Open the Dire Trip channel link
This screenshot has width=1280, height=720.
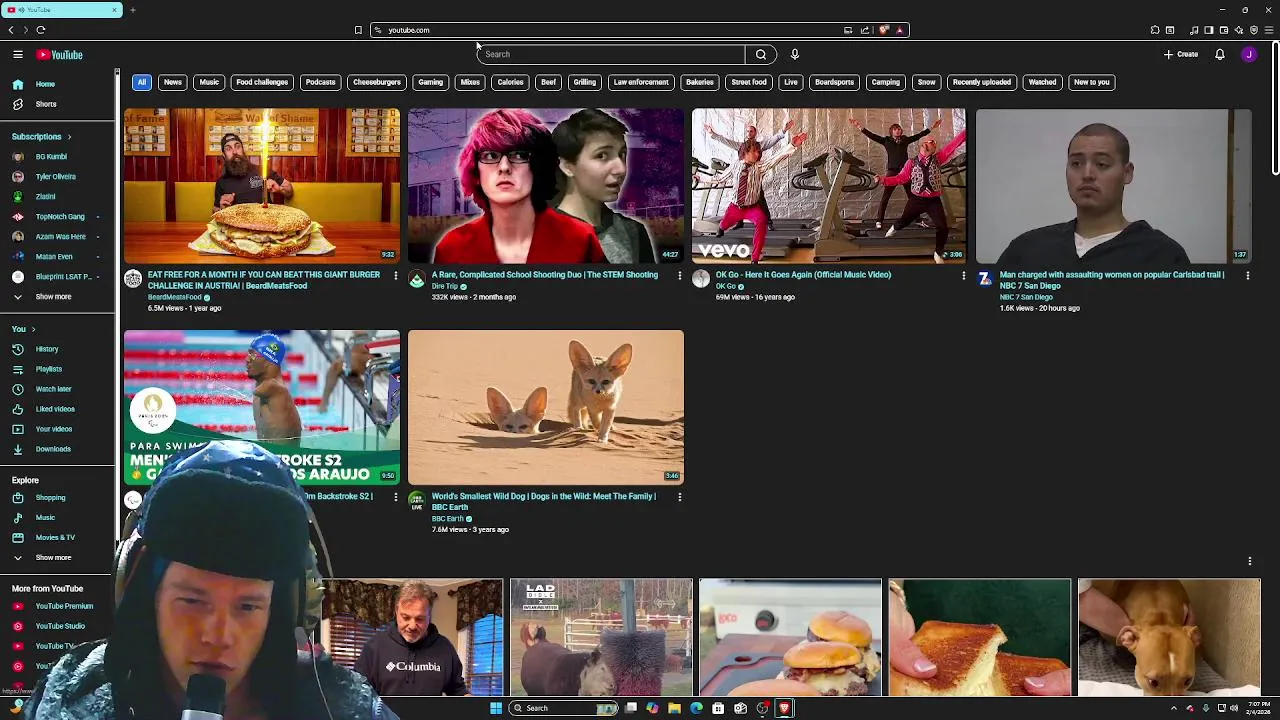[445, 286]
